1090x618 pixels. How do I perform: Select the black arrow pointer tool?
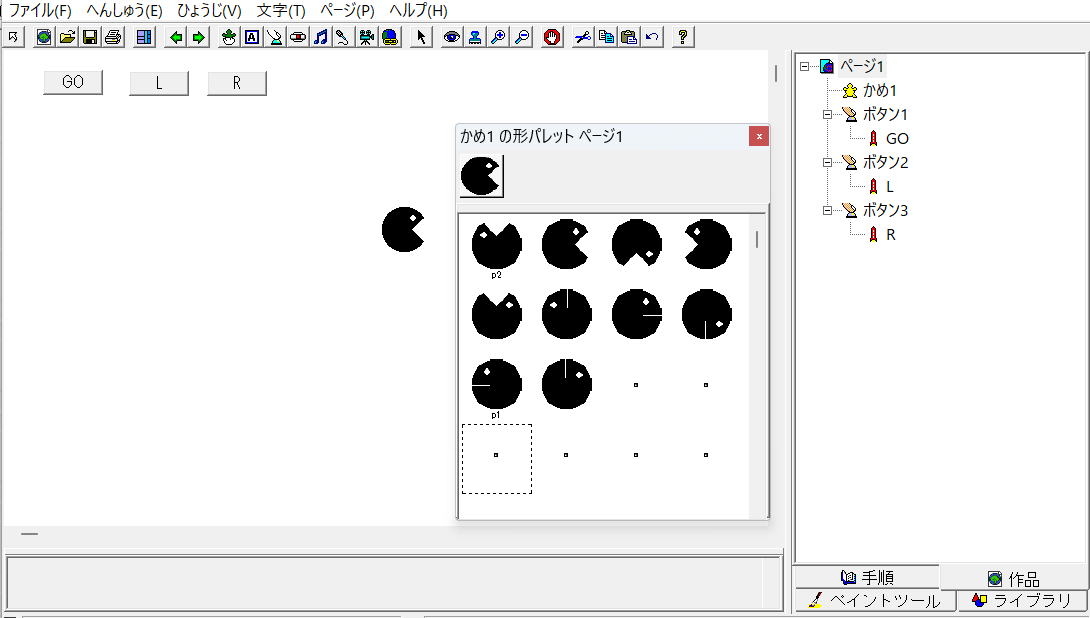[421, 37]
